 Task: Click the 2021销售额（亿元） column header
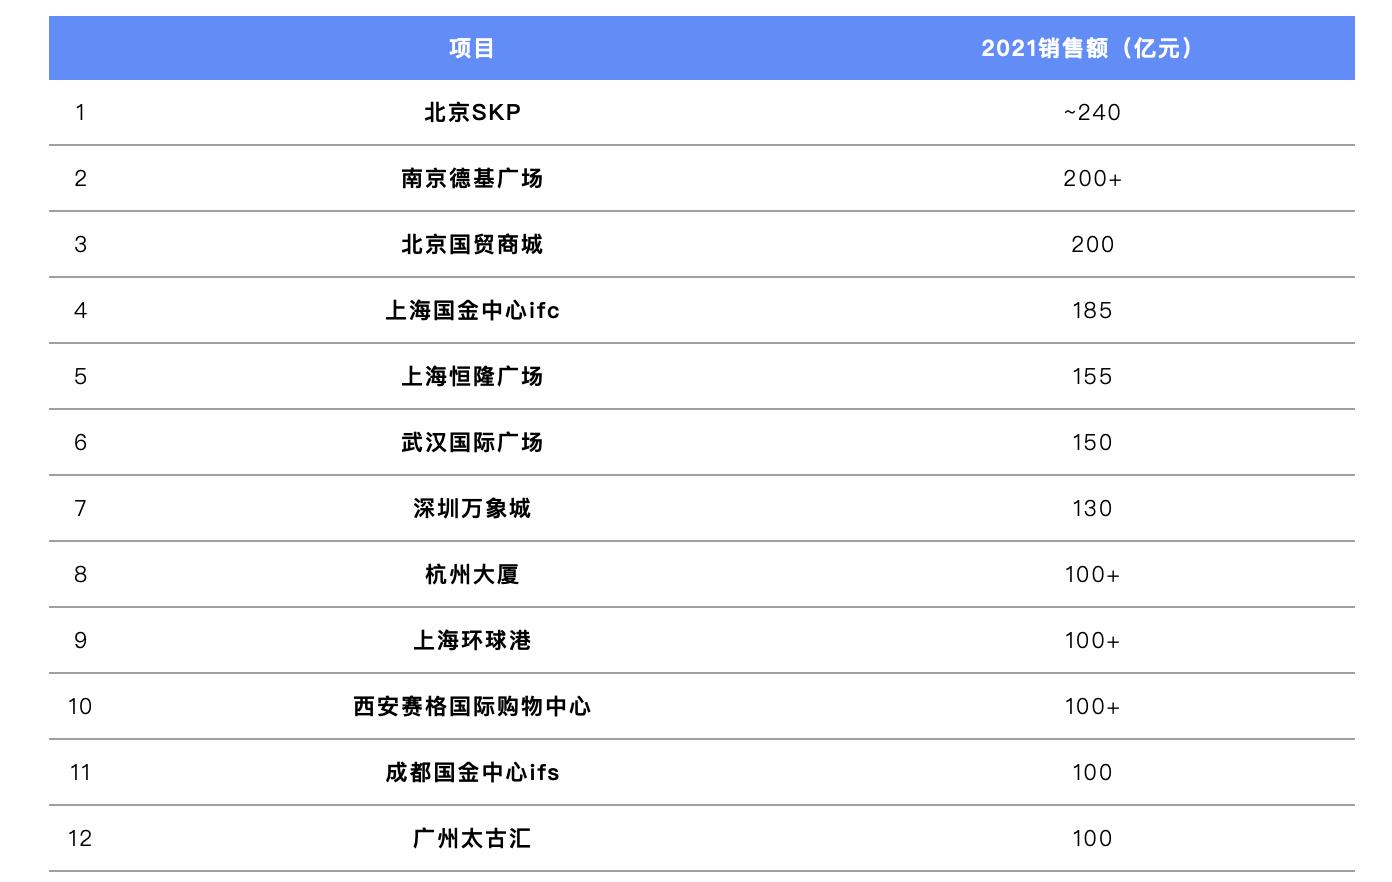[1091, 48]
